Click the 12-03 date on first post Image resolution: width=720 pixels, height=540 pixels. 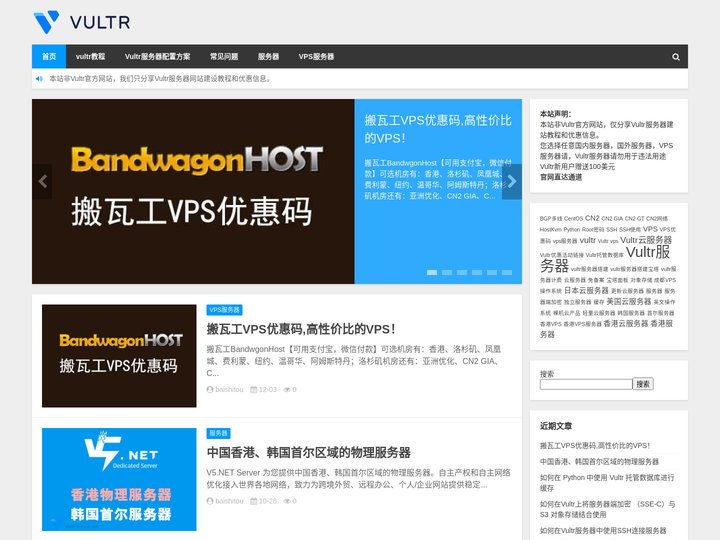tap(264, 389)
